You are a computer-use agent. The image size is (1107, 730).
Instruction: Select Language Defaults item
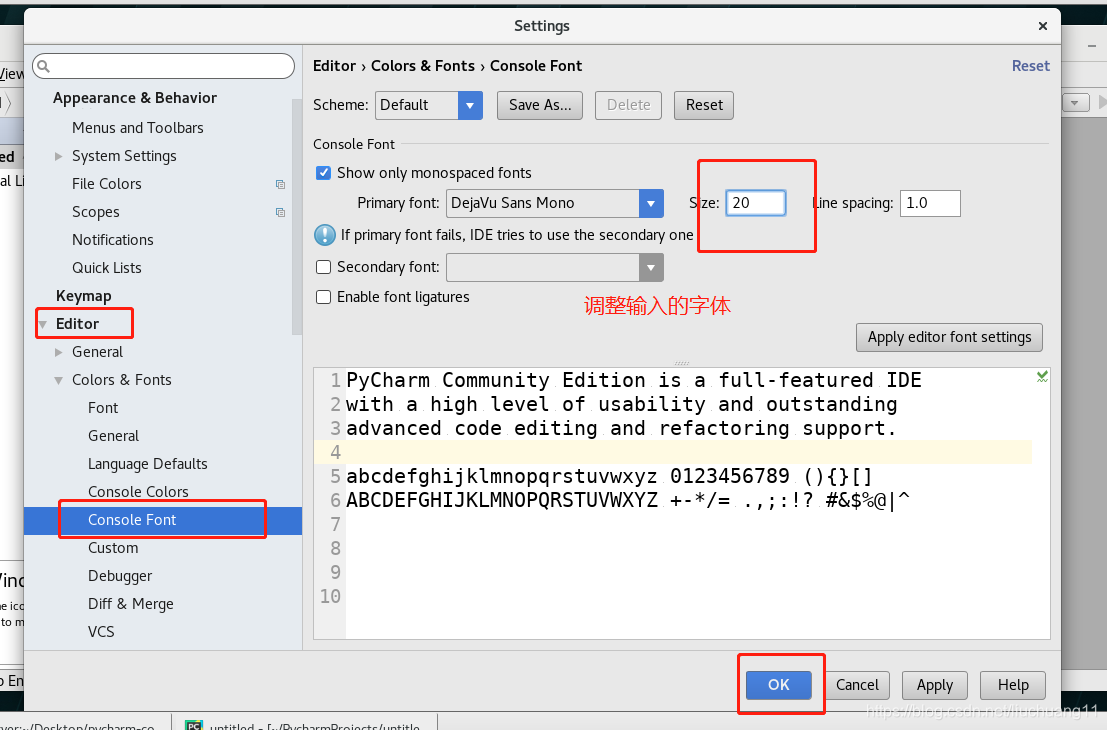pos(148,465)
